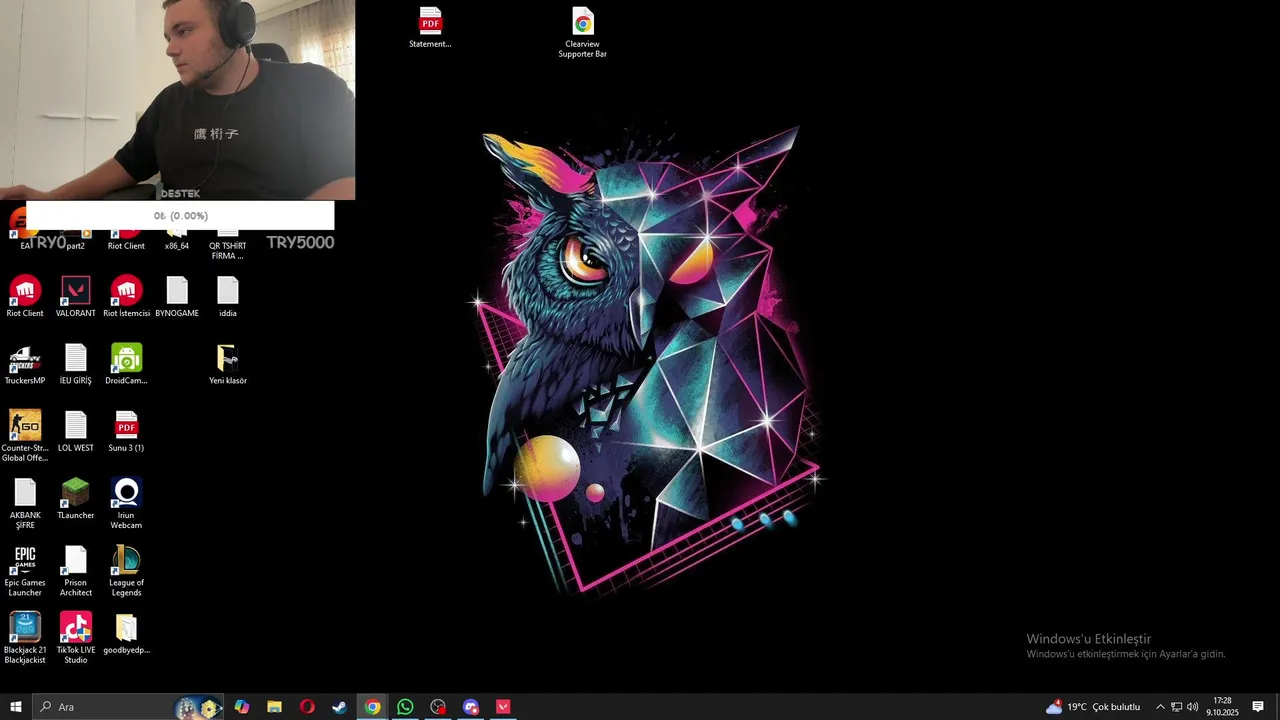1280x720 pixels.
Task: Open the search highlights image in search box
Action: (198, 707)
